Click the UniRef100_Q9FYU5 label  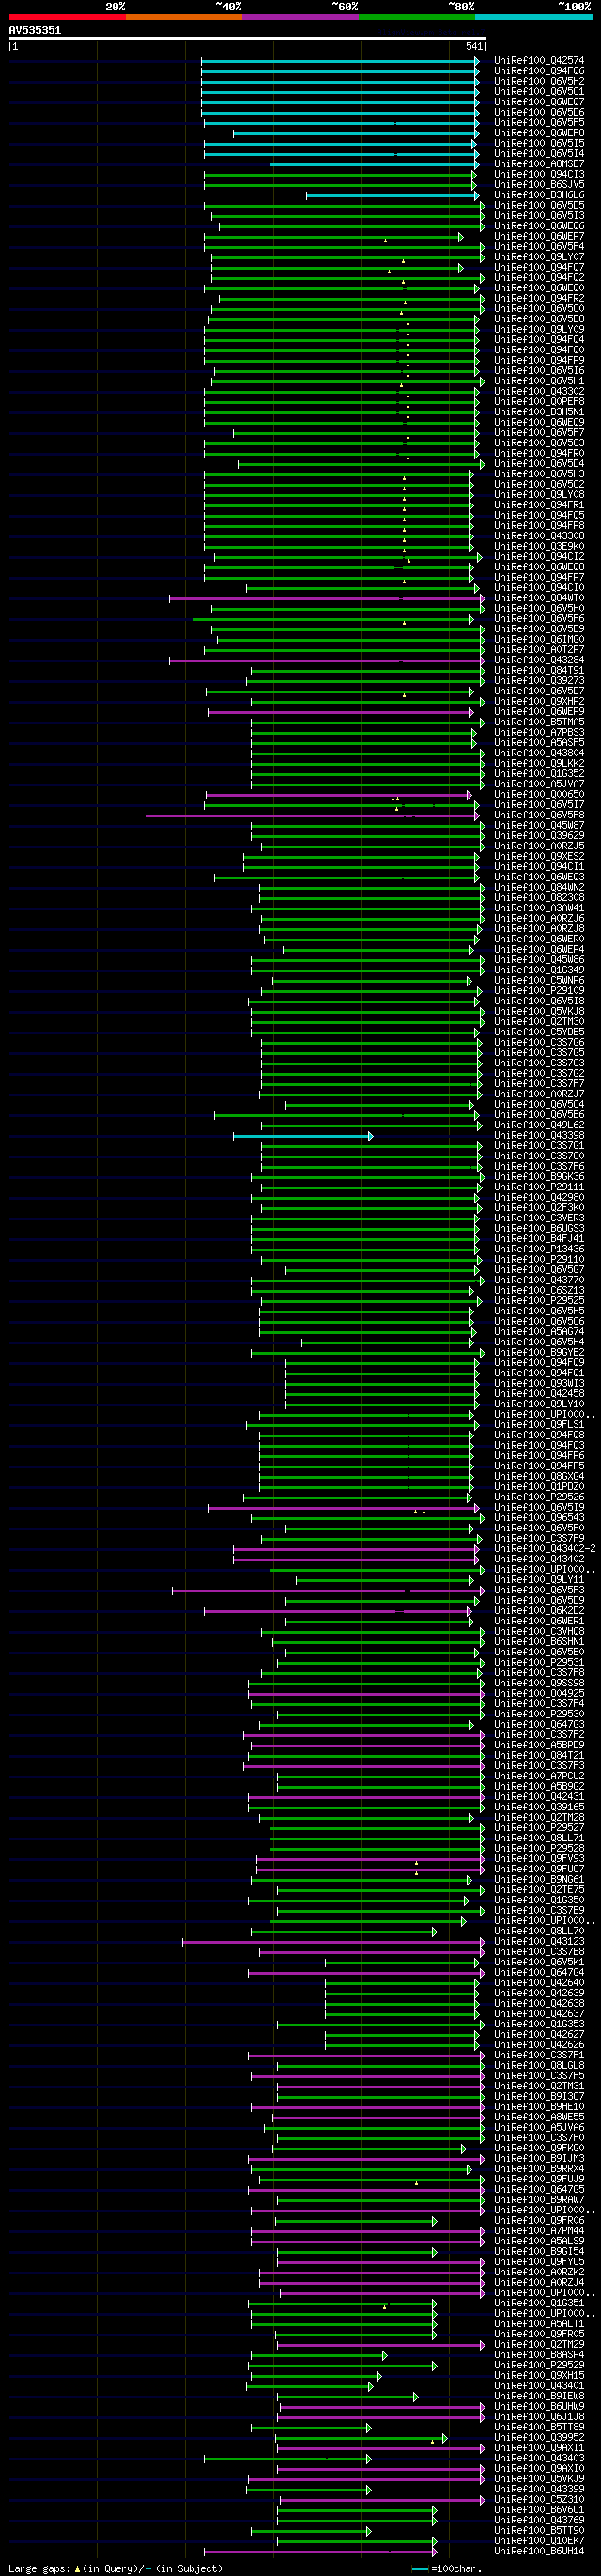tap(539, 2262)
